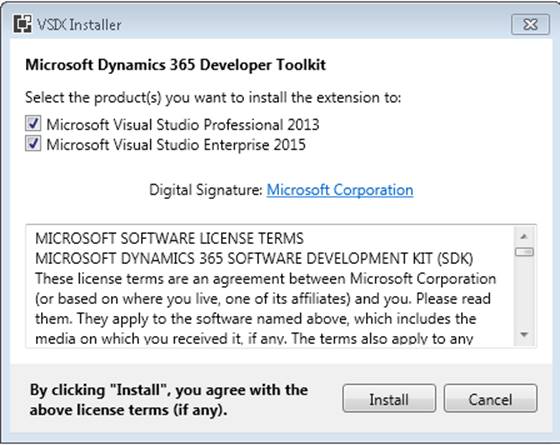The image size is (560, 445).
Task: Click the "MICROSOFT SOFTWARE LICENSE TERMS" line
Action: click(169, 238)
